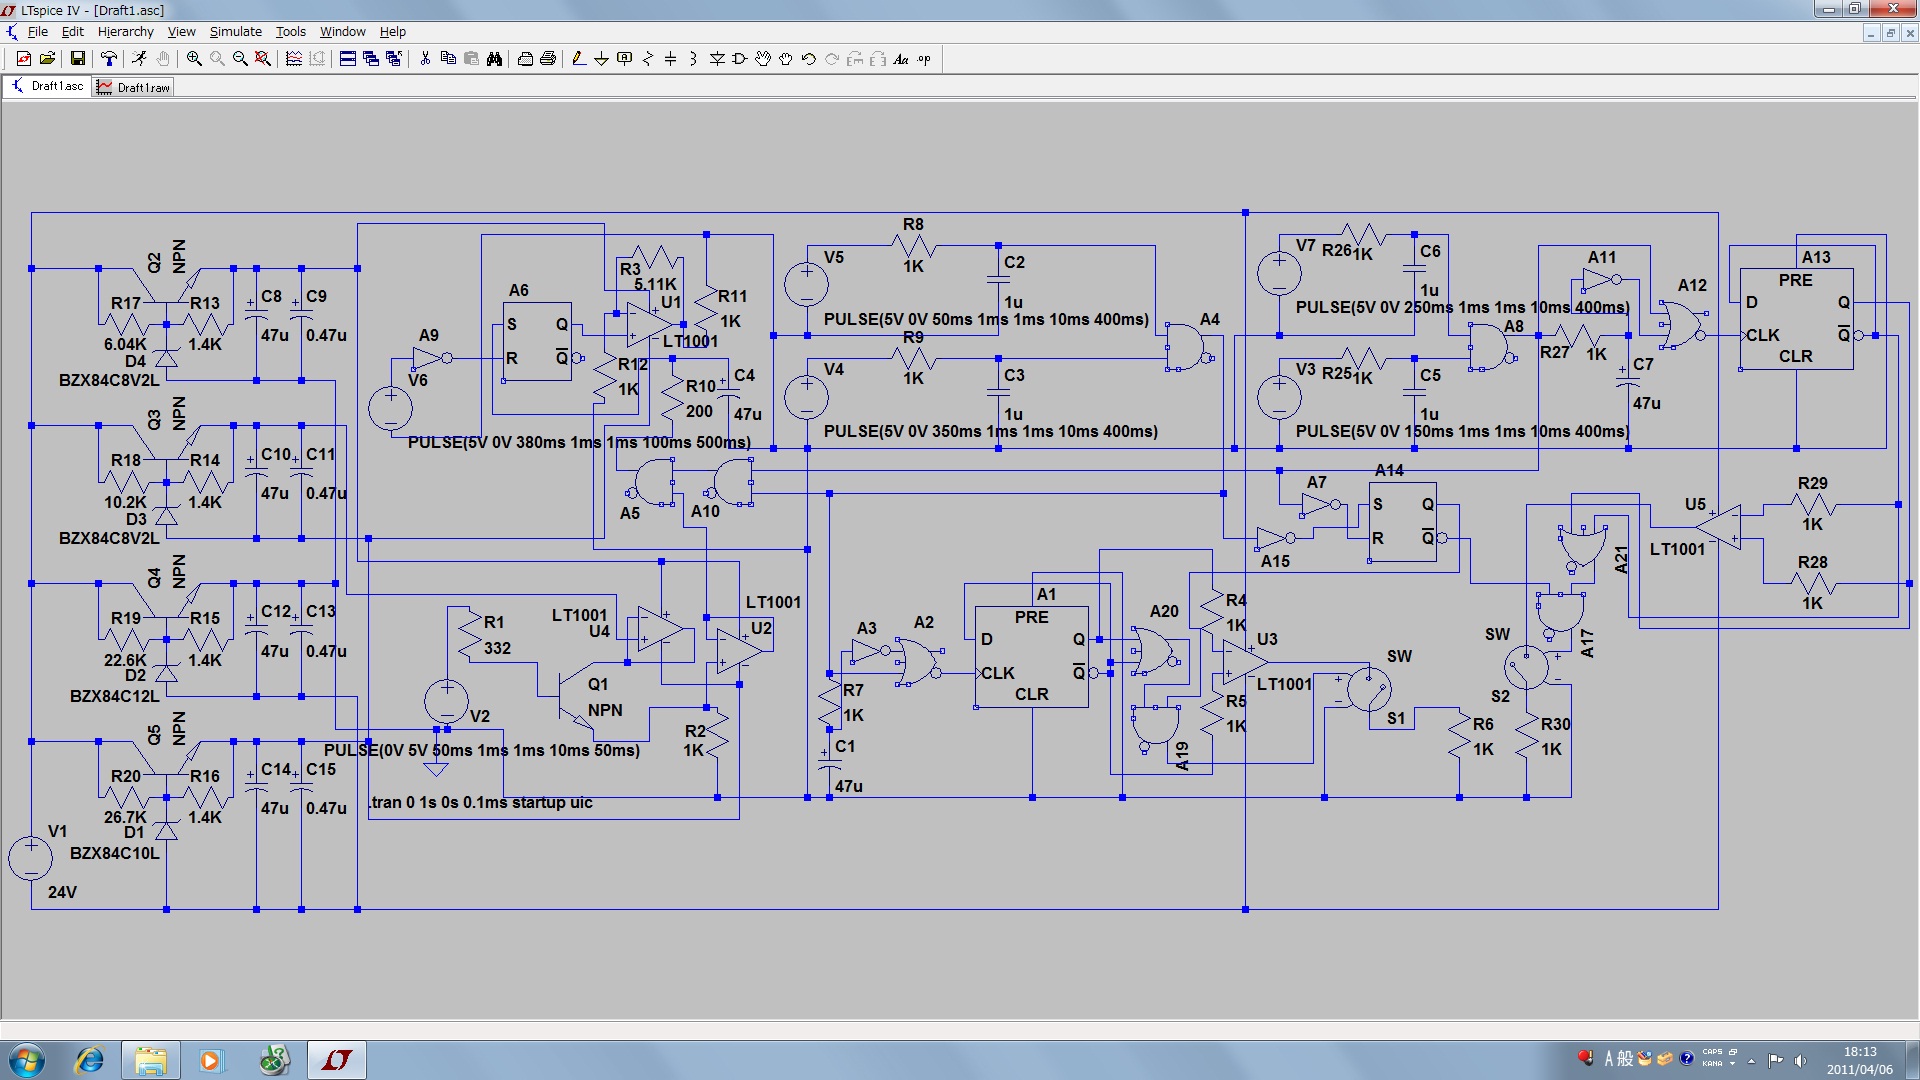
Task: Select the text Aa annotation tool
Action: click(901, 59)
